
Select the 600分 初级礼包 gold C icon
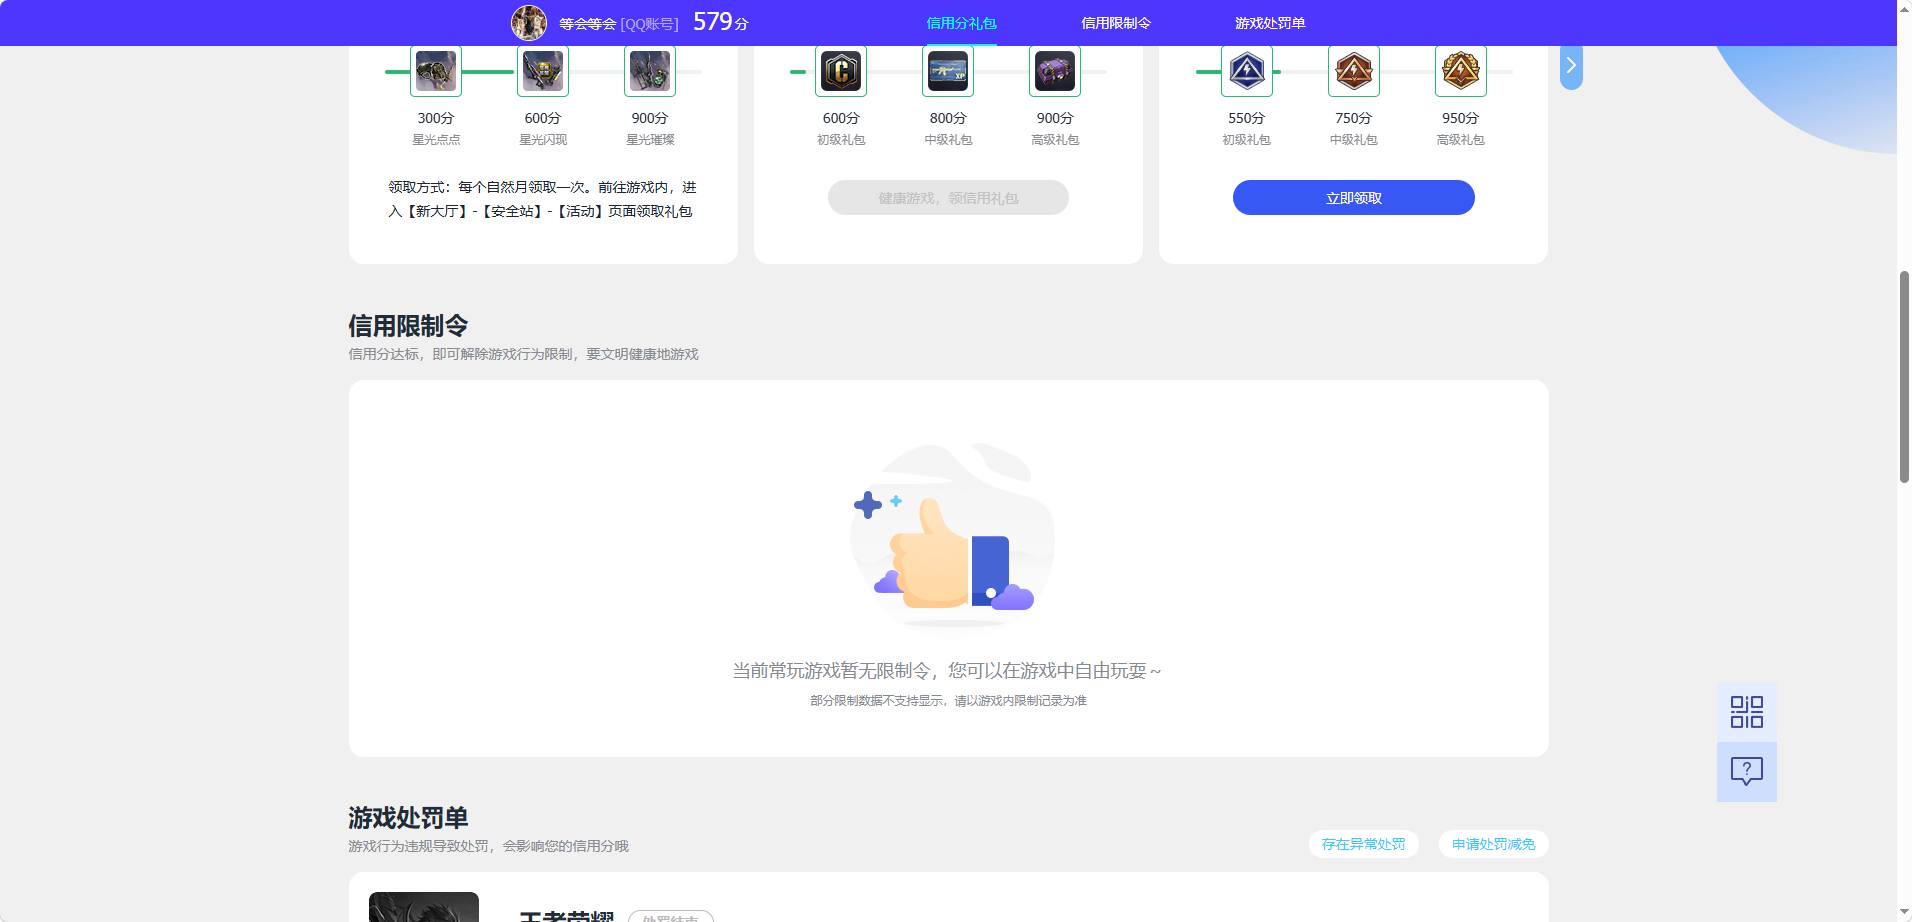[x=841, y=71]
